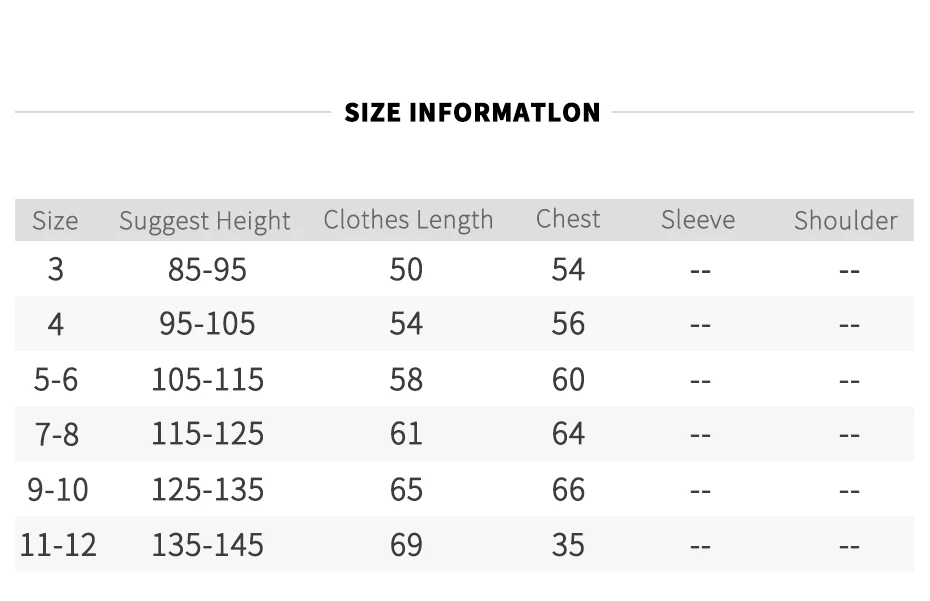Select the Size column header

tap(55, 221)
